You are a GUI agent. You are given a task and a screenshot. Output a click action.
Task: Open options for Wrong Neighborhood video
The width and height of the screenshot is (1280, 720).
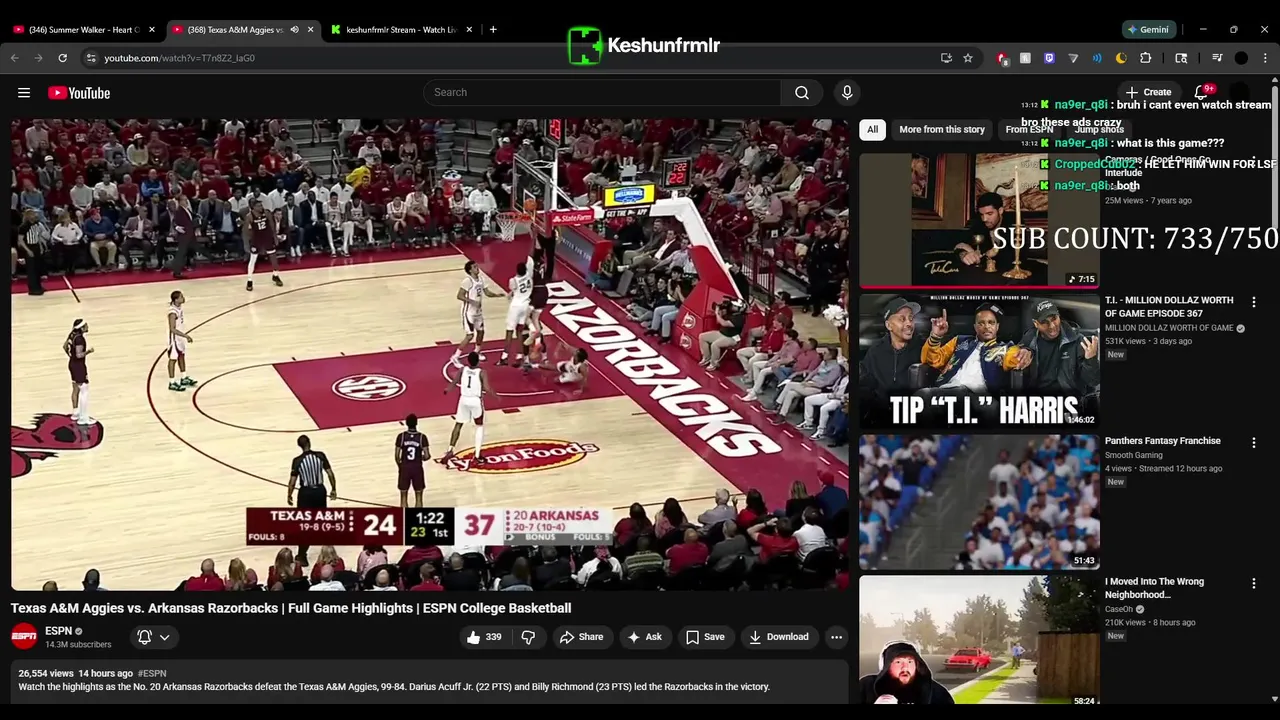(x=1254, y=583)
